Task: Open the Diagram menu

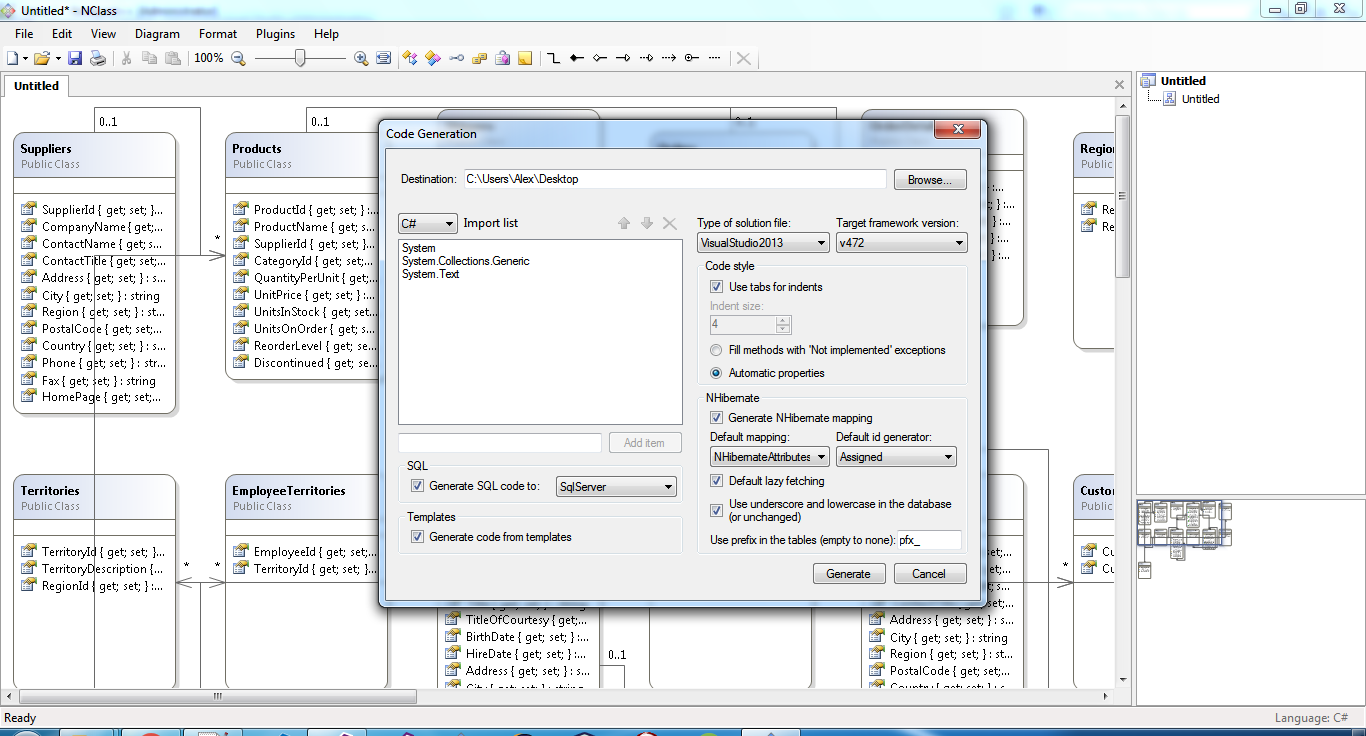Action: 157,33
